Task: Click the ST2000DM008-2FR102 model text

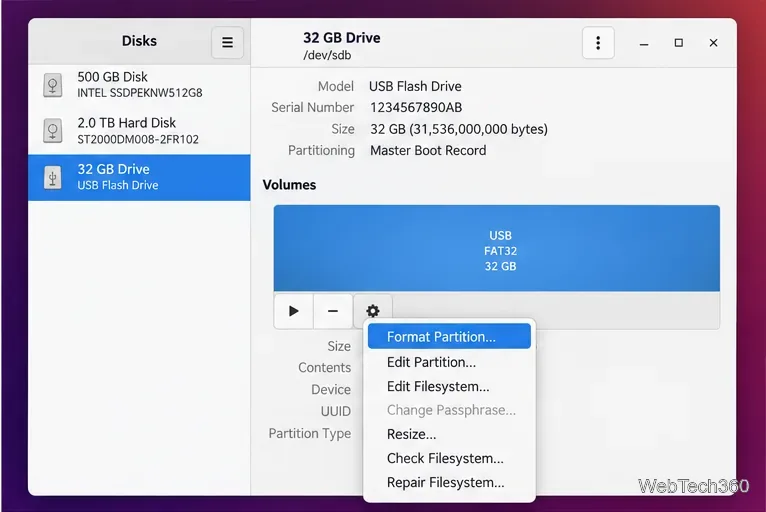Action: tap(138, 139)
